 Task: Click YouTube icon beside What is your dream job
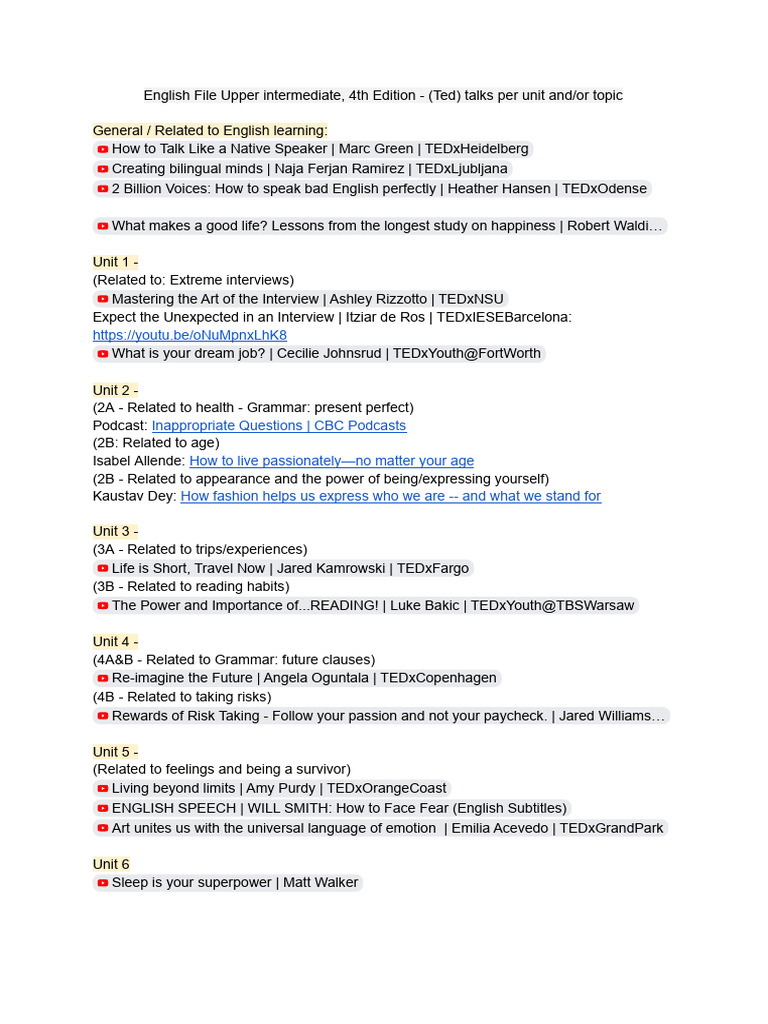click(x=103, y=354)
